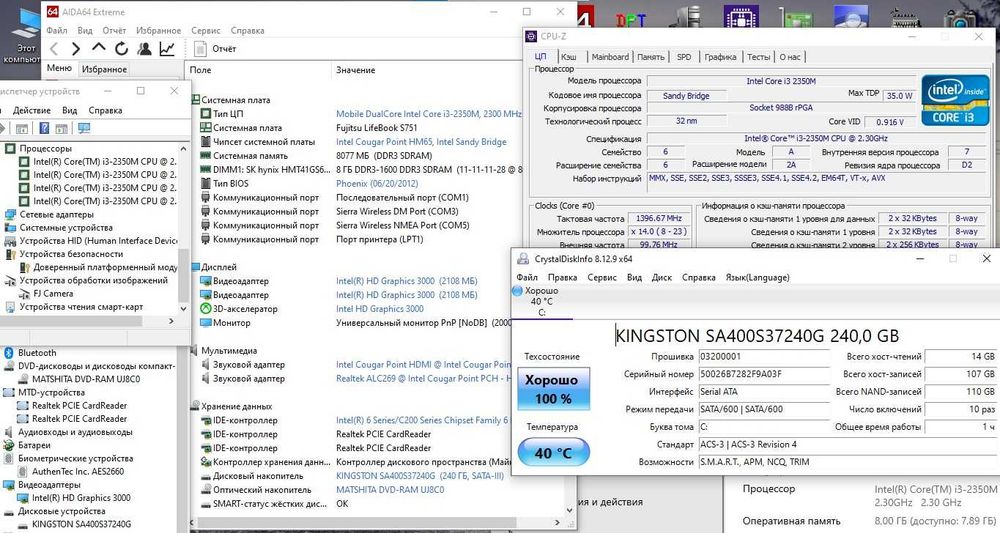The image size is (1000, 533).
Task: Click the AIDA64 graph chart toolbar icon
Action: [167, 48]
